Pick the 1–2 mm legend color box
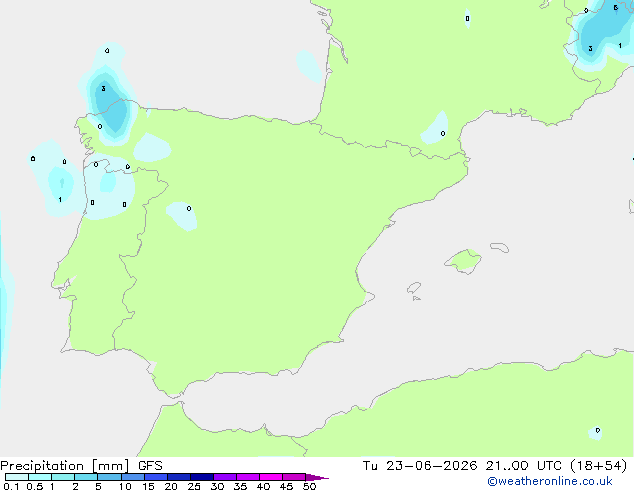The height and width of the screenshot is (490, 634). click(63, 477)
